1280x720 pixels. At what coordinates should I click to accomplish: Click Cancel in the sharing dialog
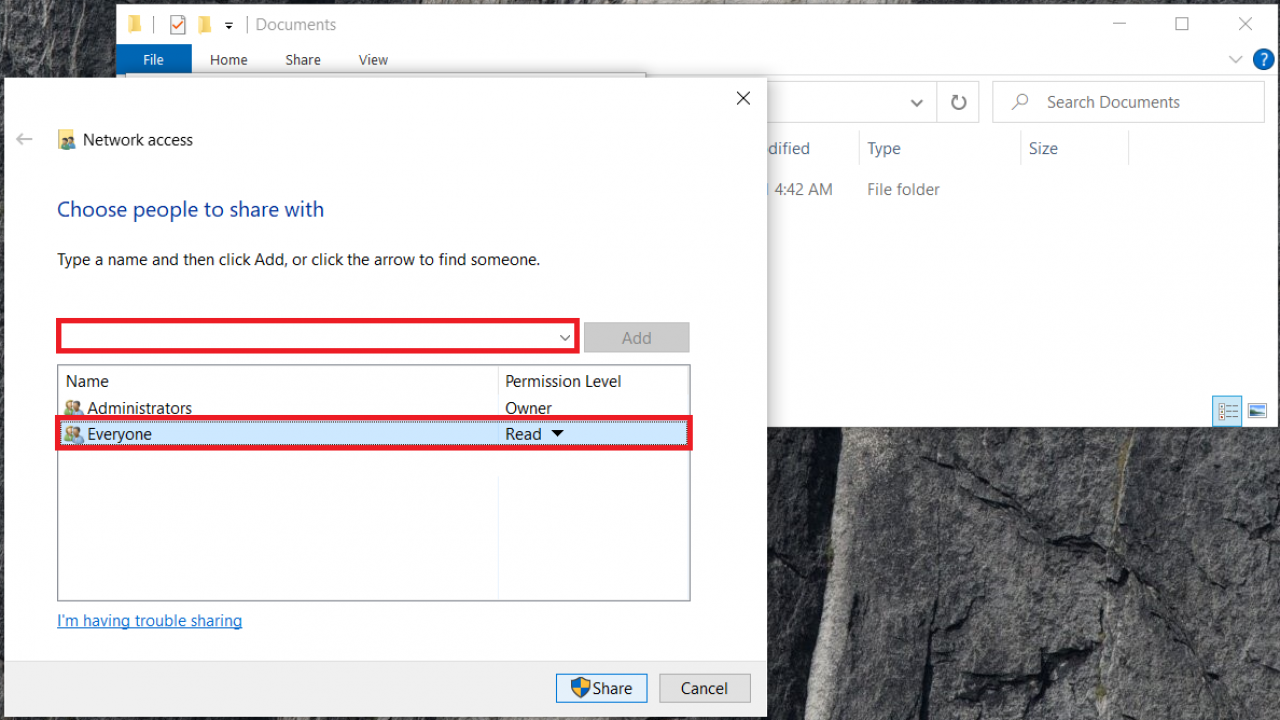(704, 688)
